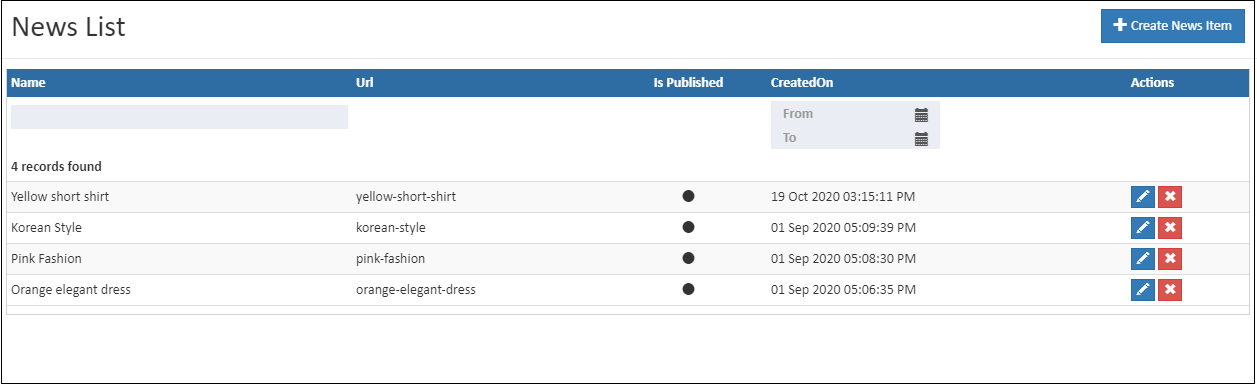Edit the Orange elegant dress item
Viewport: 1257px width, 385px height.
point(1143,290)
